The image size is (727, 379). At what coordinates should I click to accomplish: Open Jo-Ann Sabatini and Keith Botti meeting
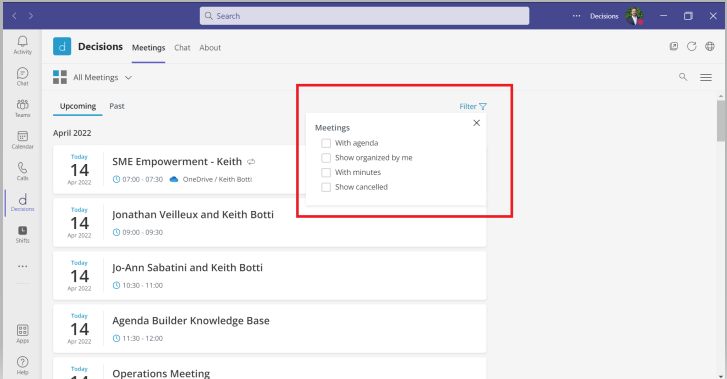(187, 268)
